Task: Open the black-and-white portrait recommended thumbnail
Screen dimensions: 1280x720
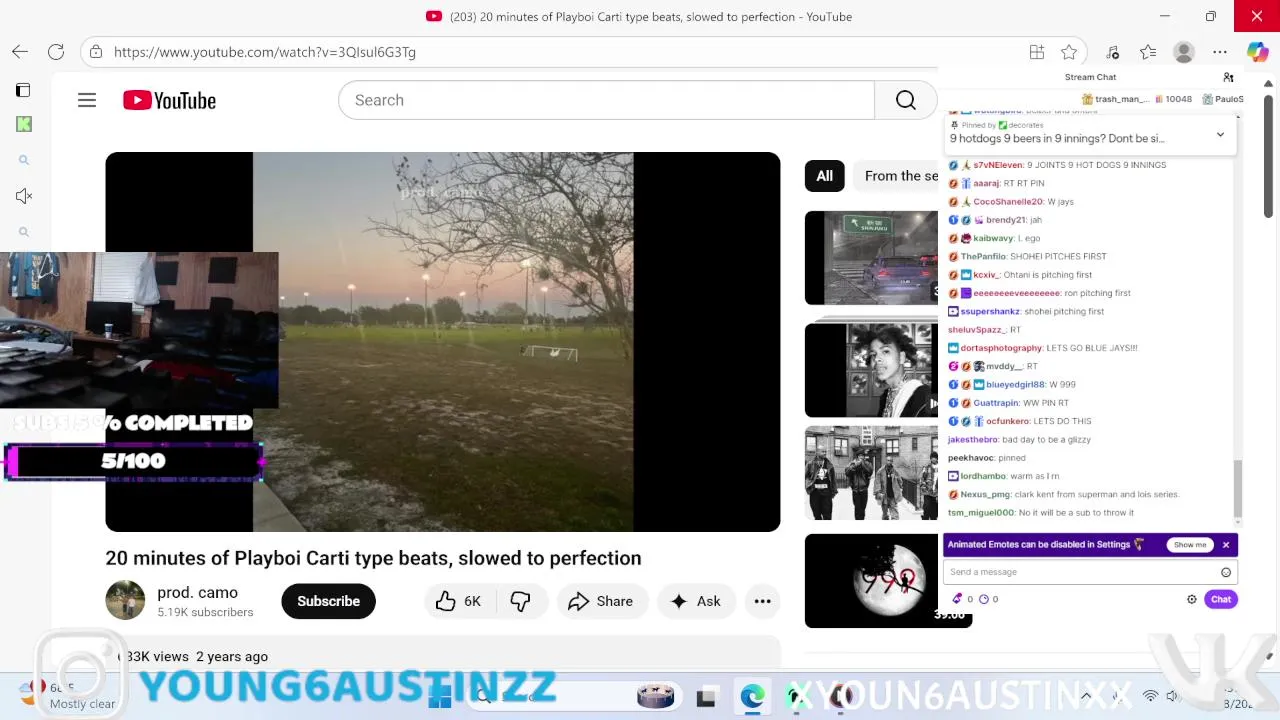Action: pyautogui.click(x=871, y=370)
